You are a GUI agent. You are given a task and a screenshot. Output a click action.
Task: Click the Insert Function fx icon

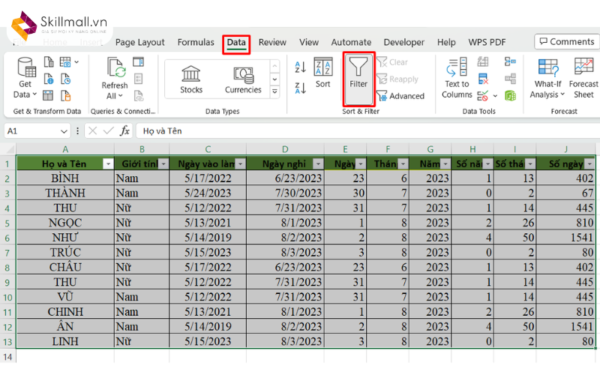pyautogui.click(x=124, y=131)
